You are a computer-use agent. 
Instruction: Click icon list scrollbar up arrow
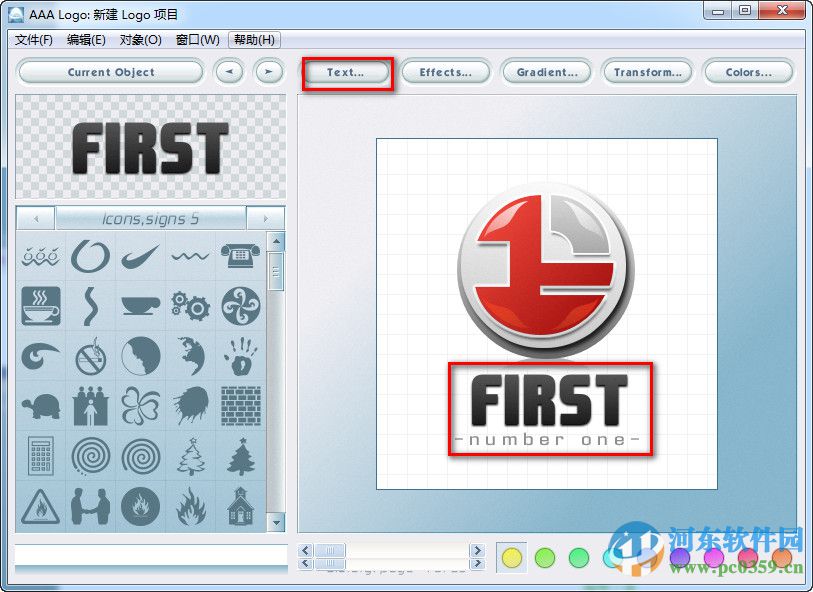pos(276,241)
